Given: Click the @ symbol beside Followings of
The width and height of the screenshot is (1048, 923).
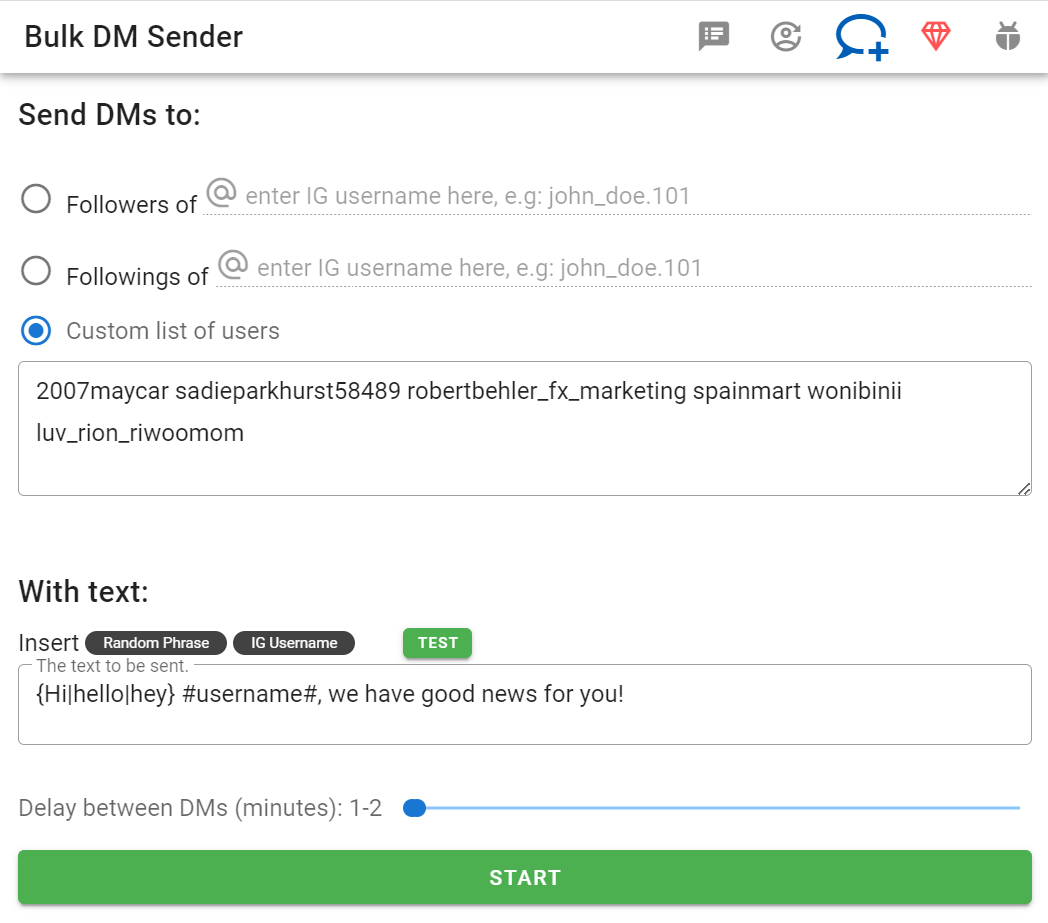Looking at the screenshot, I should coord(233,265).
